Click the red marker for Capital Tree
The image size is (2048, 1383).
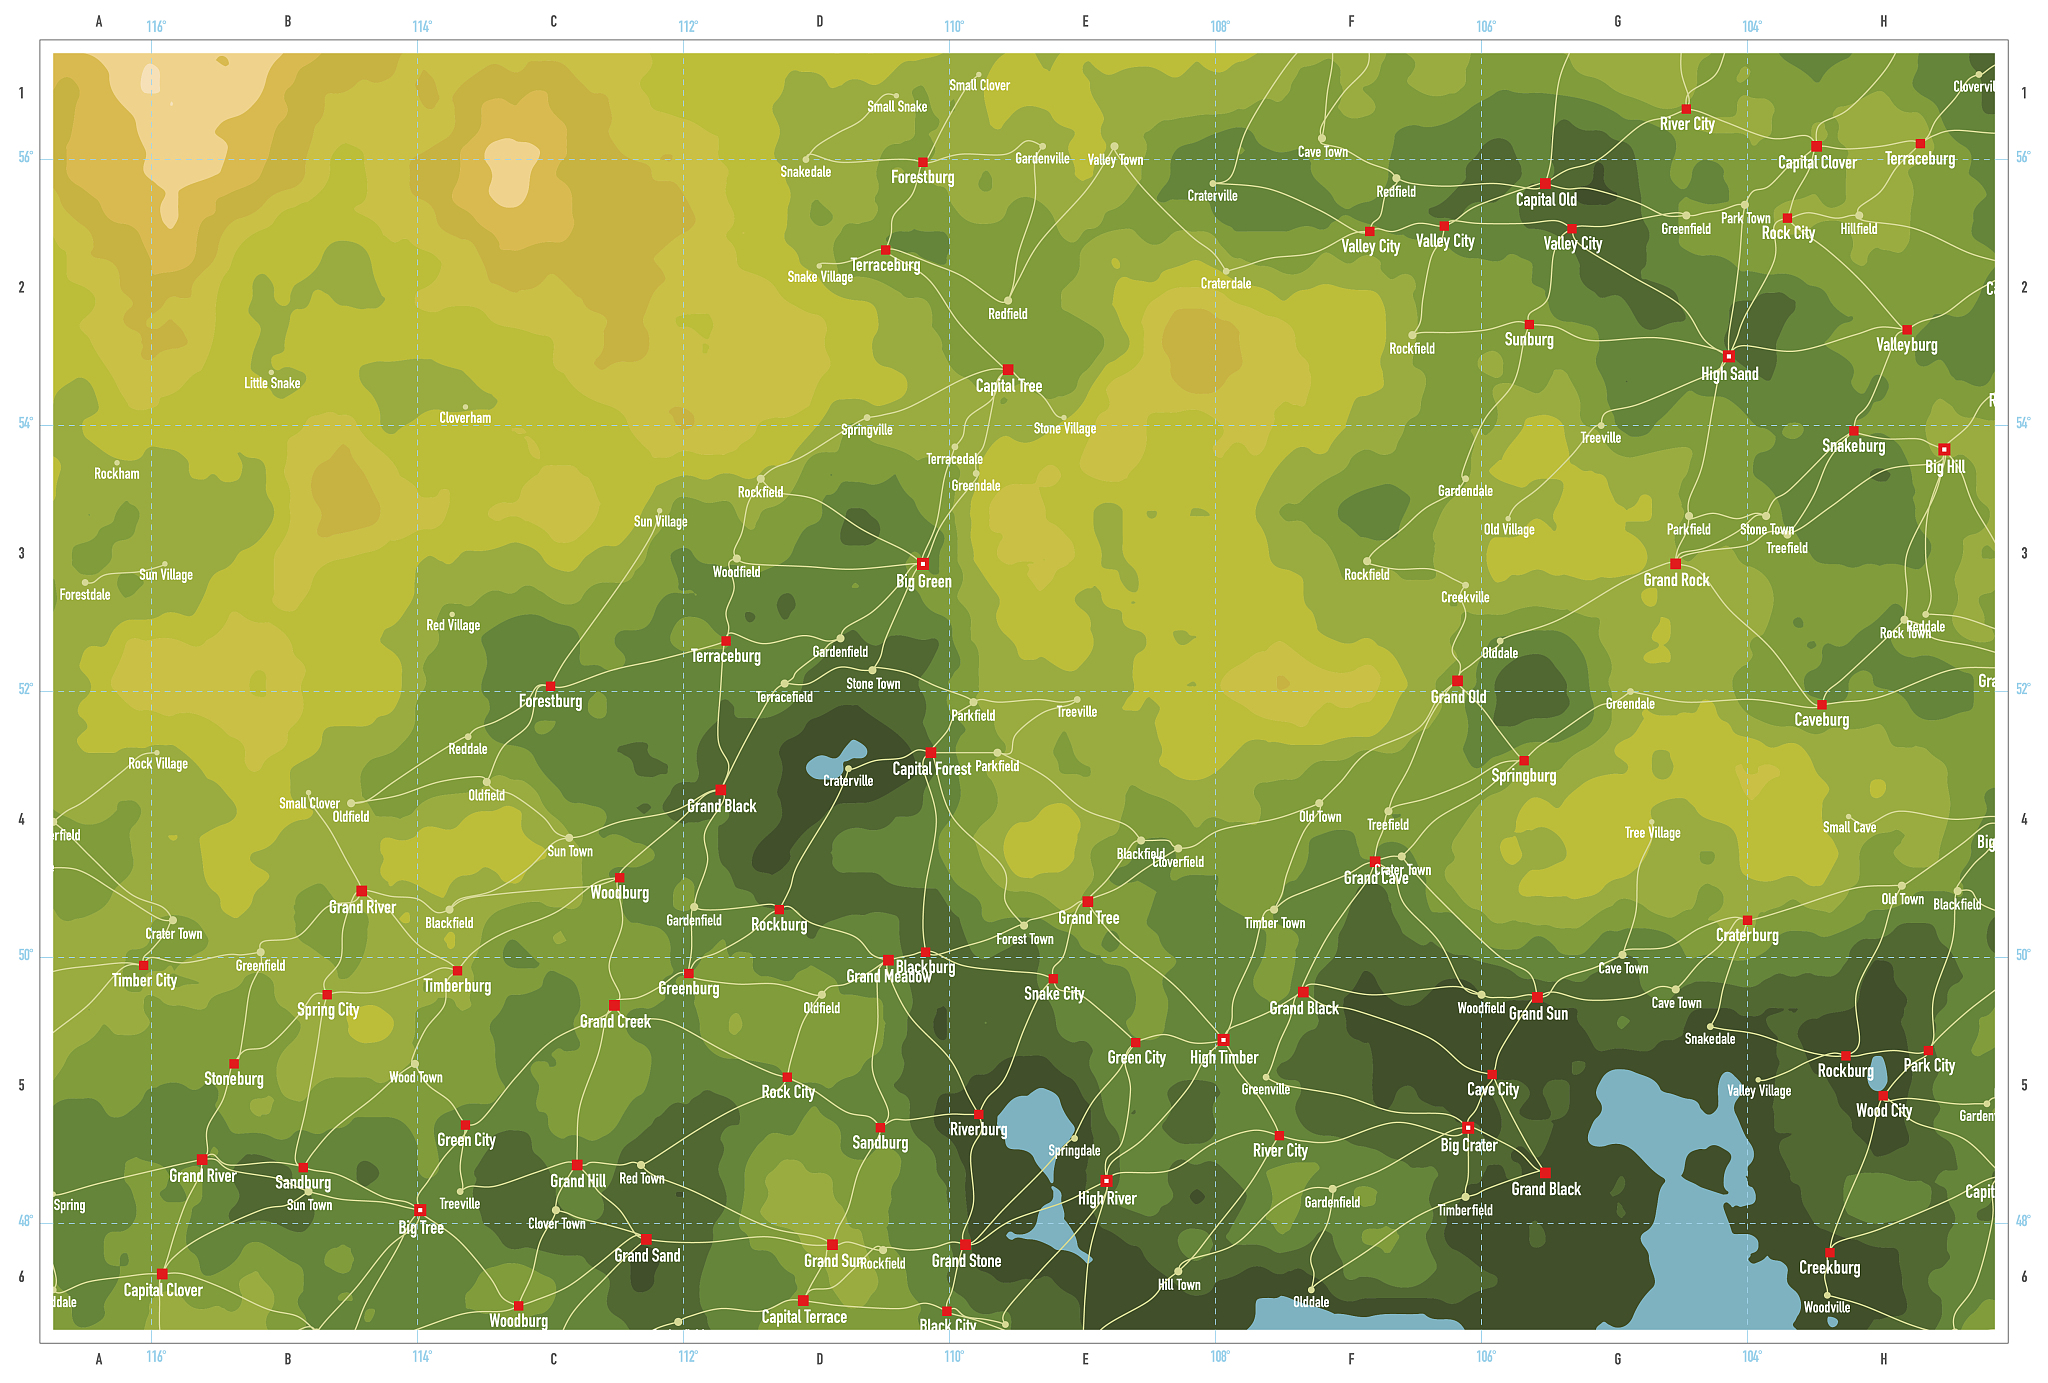(x=1008, y=370)
